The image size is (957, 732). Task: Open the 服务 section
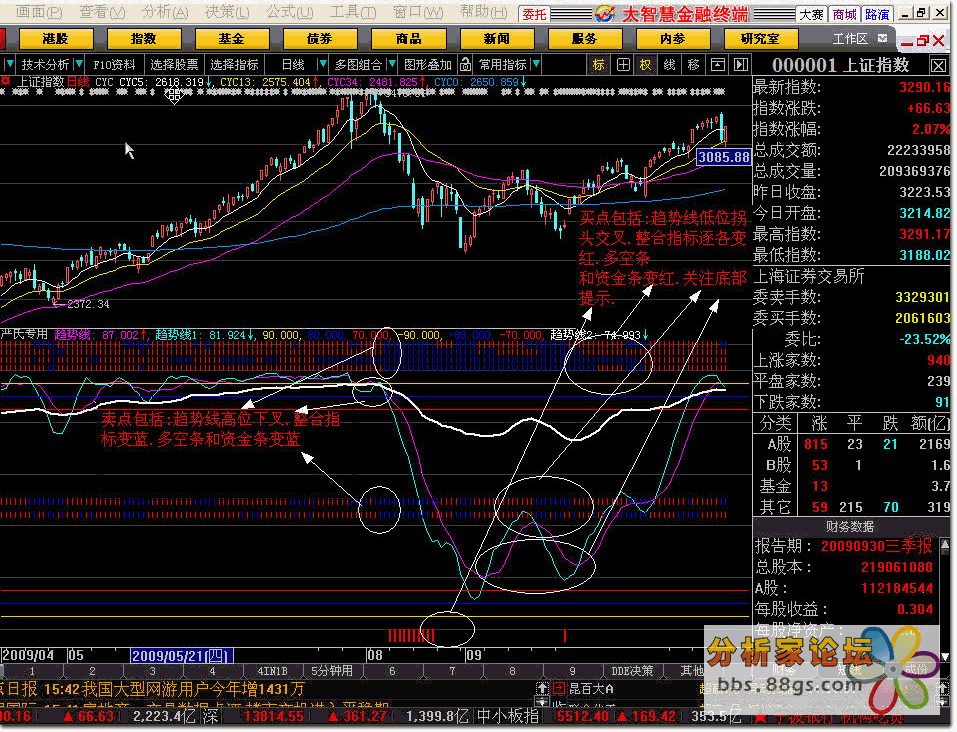pos(584,39)
